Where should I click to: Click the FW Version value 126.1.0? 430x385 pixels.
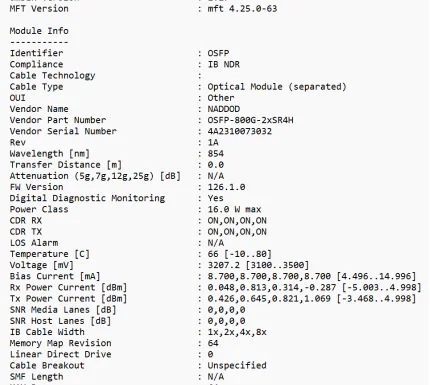tap(226, 187)
